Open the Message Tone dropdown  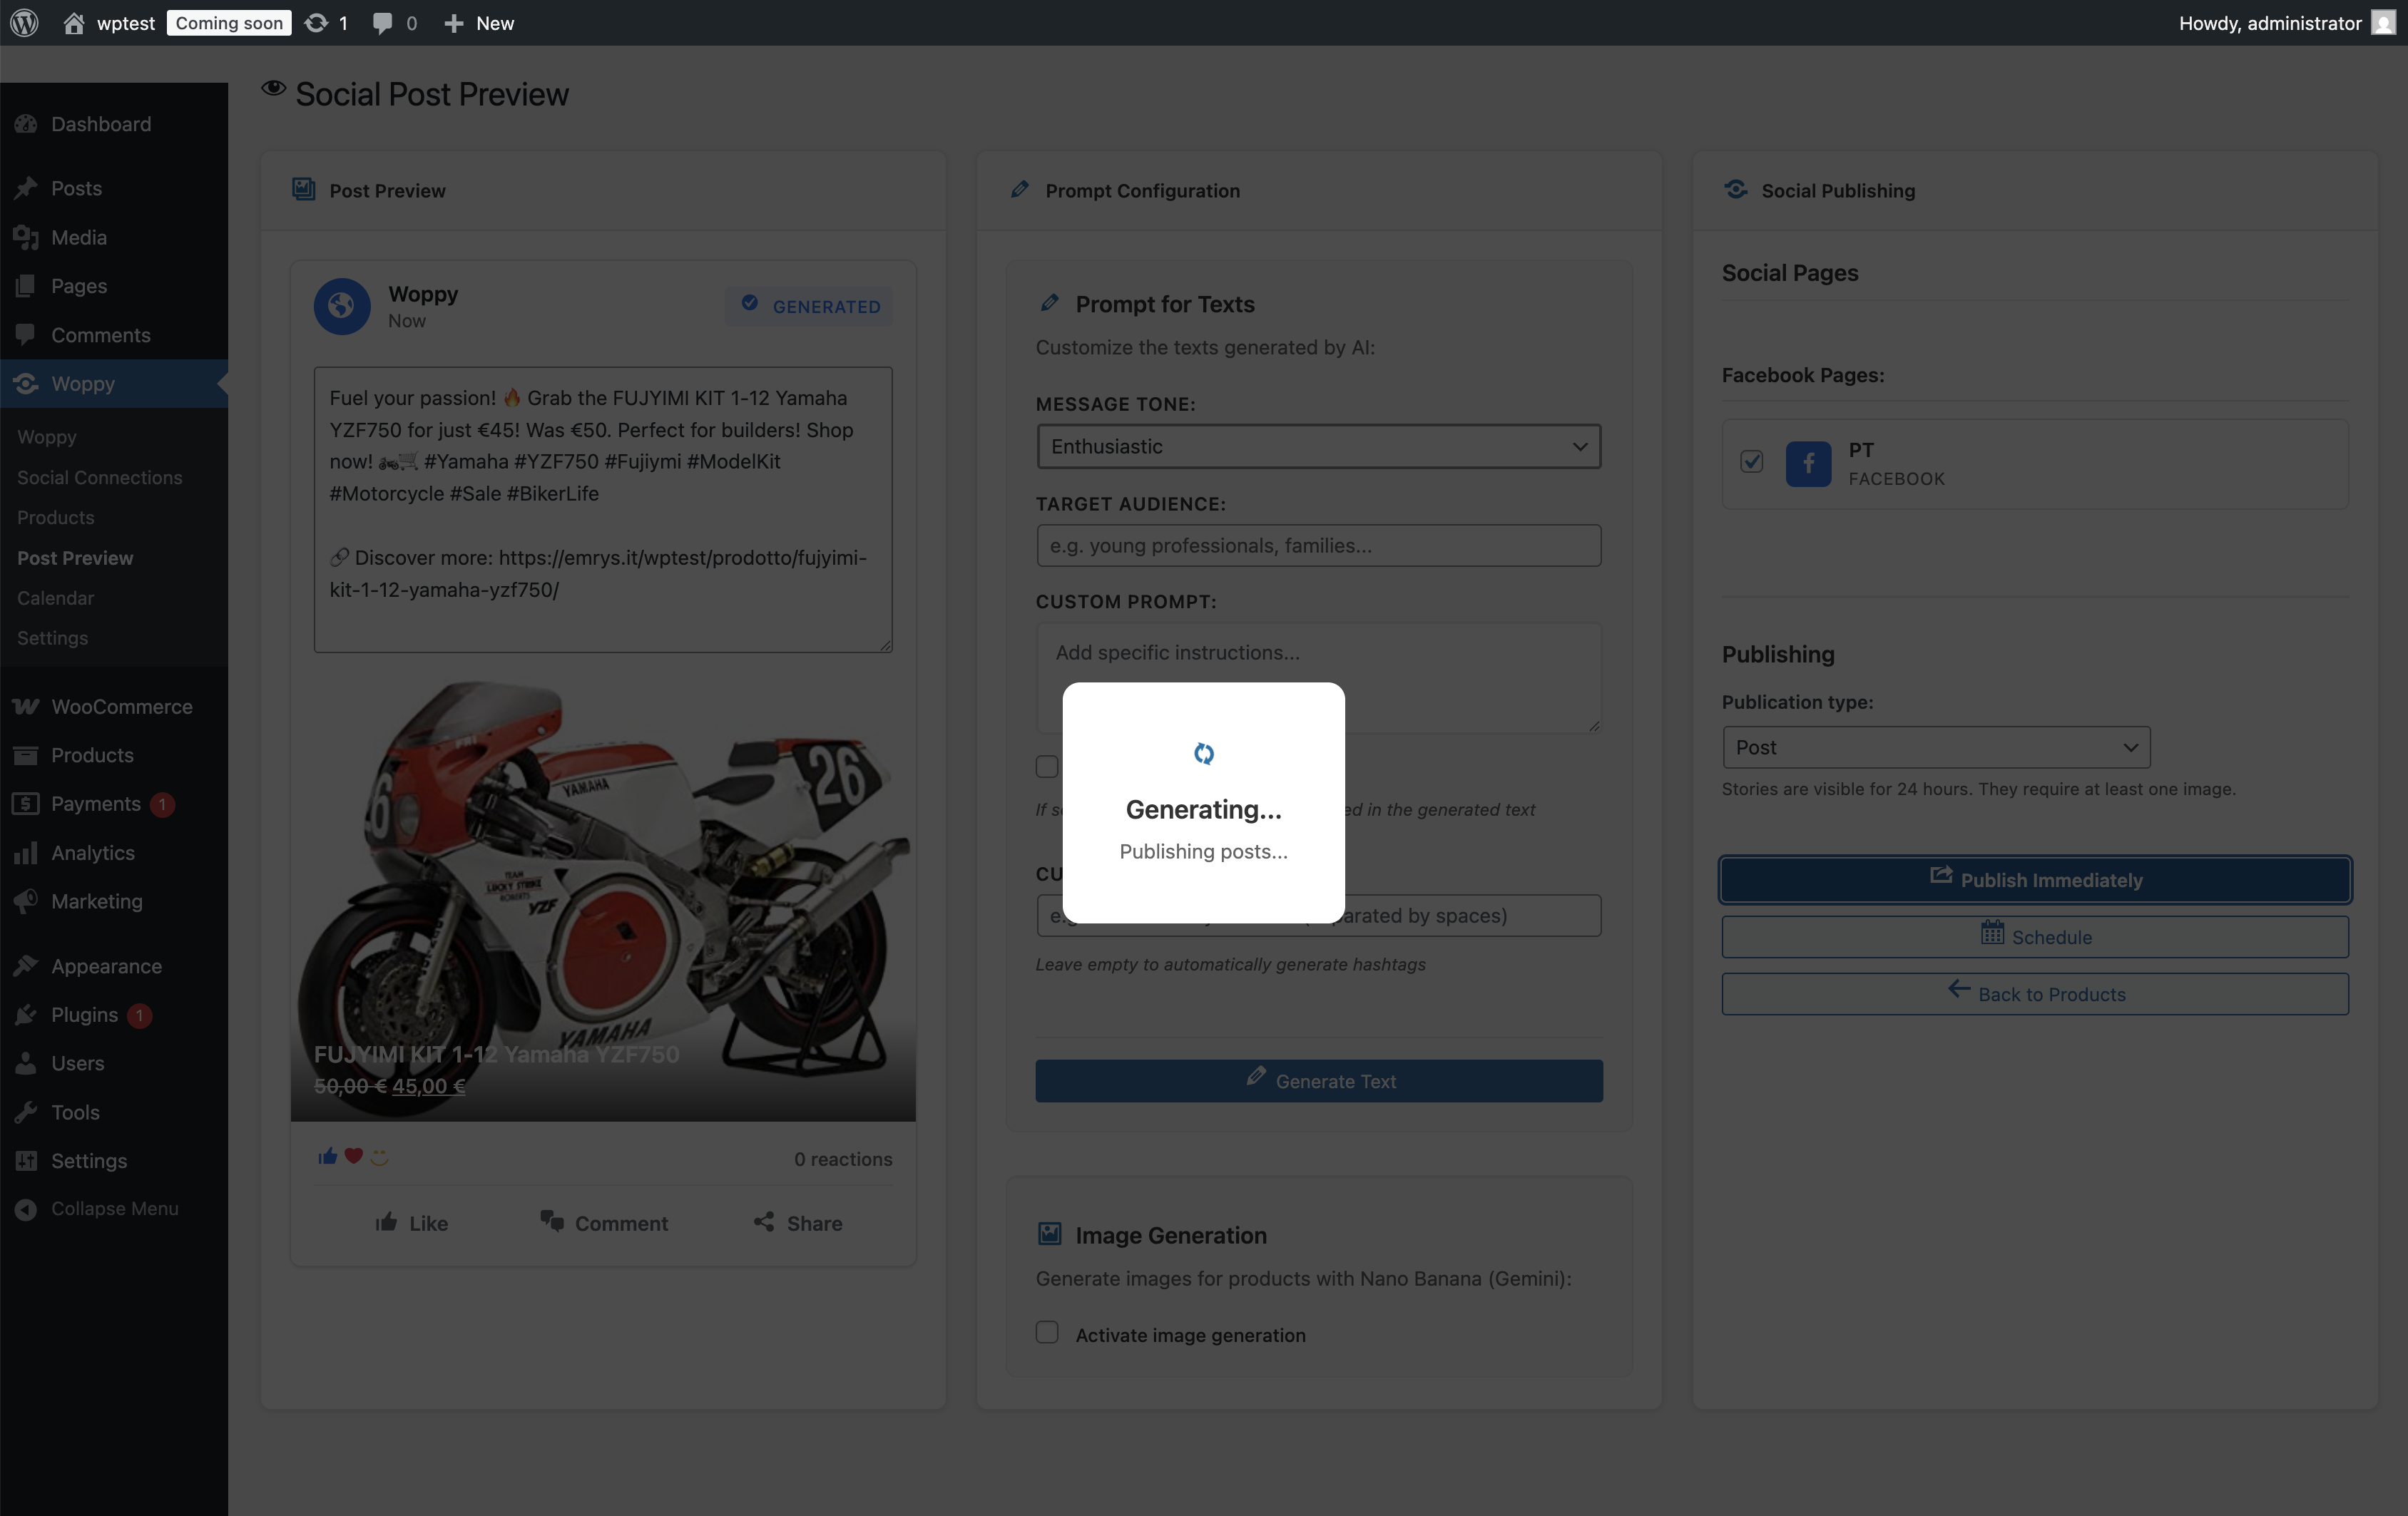point(1318,446)
